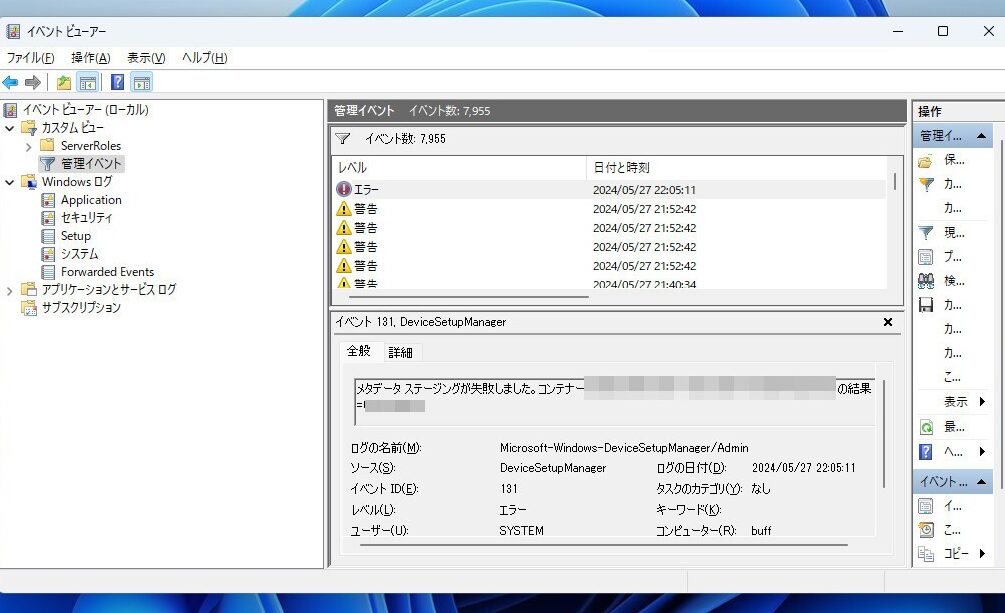Click the red error icon in event list
This screenshot has height=613, width=1005.
point(344,189)
